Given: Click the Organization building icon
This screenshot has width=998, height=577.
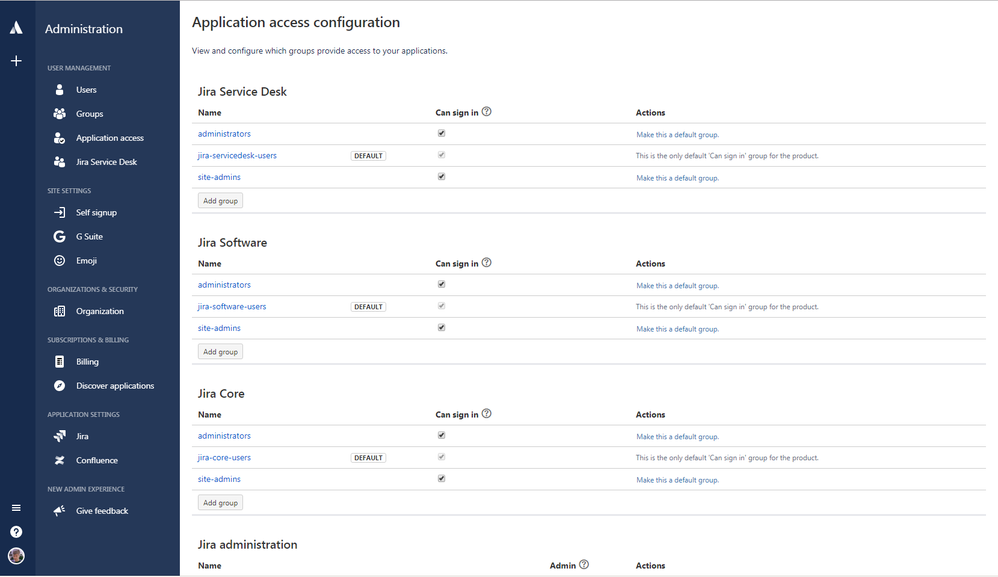Looking at the screenshot, I should (59, 311).
